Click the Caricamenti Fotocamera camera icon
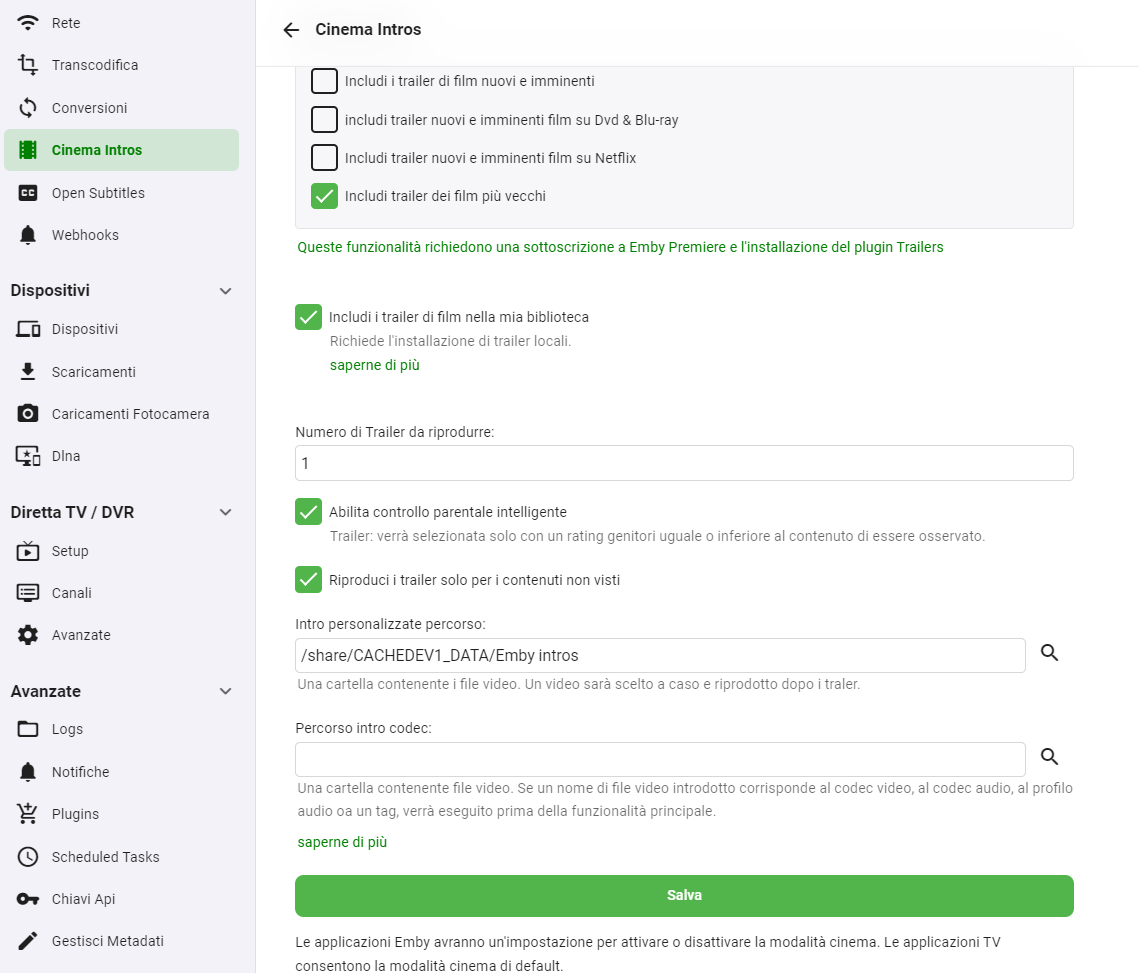Screen dimensions: 1139x973 click(x=28, y=414)
